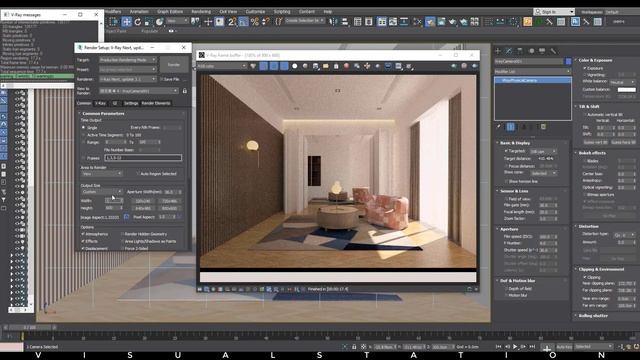Open the Area to Render dropdown
The image size is (640, 360).
point(102,174)
